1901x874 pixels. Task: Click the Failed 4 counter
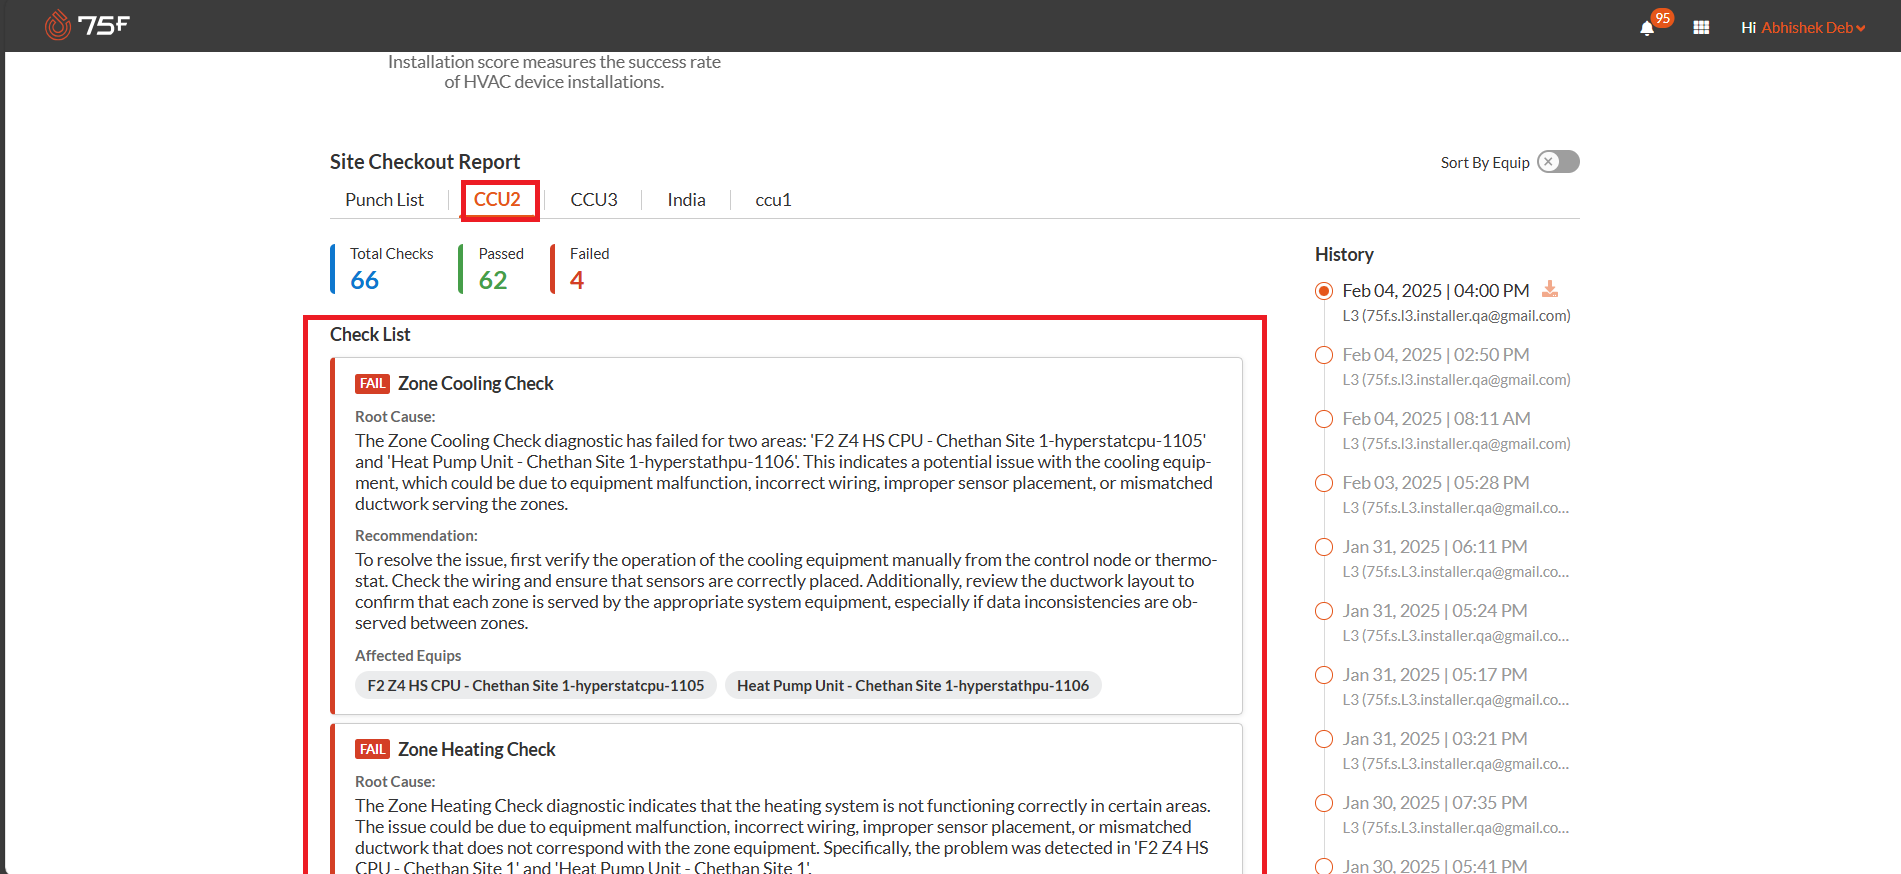pyautogui.click(x=581, y=269)
